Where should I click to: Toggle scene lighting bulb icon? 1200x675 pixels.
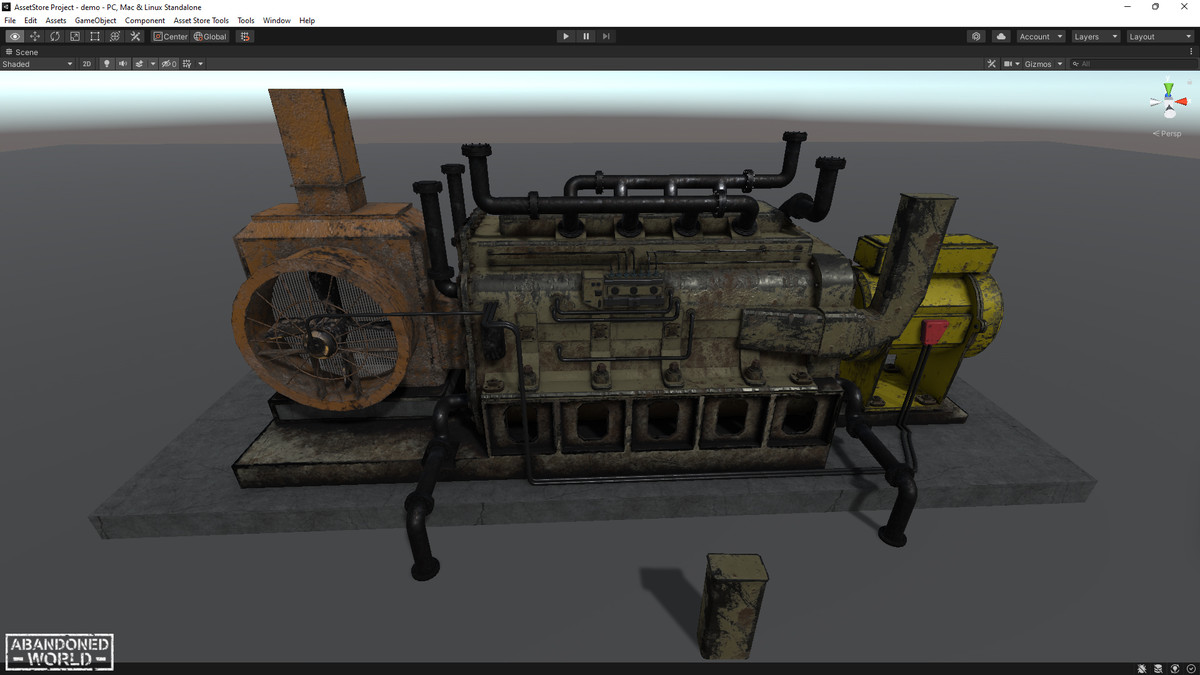pyautogui.click(x=107, y=64)
